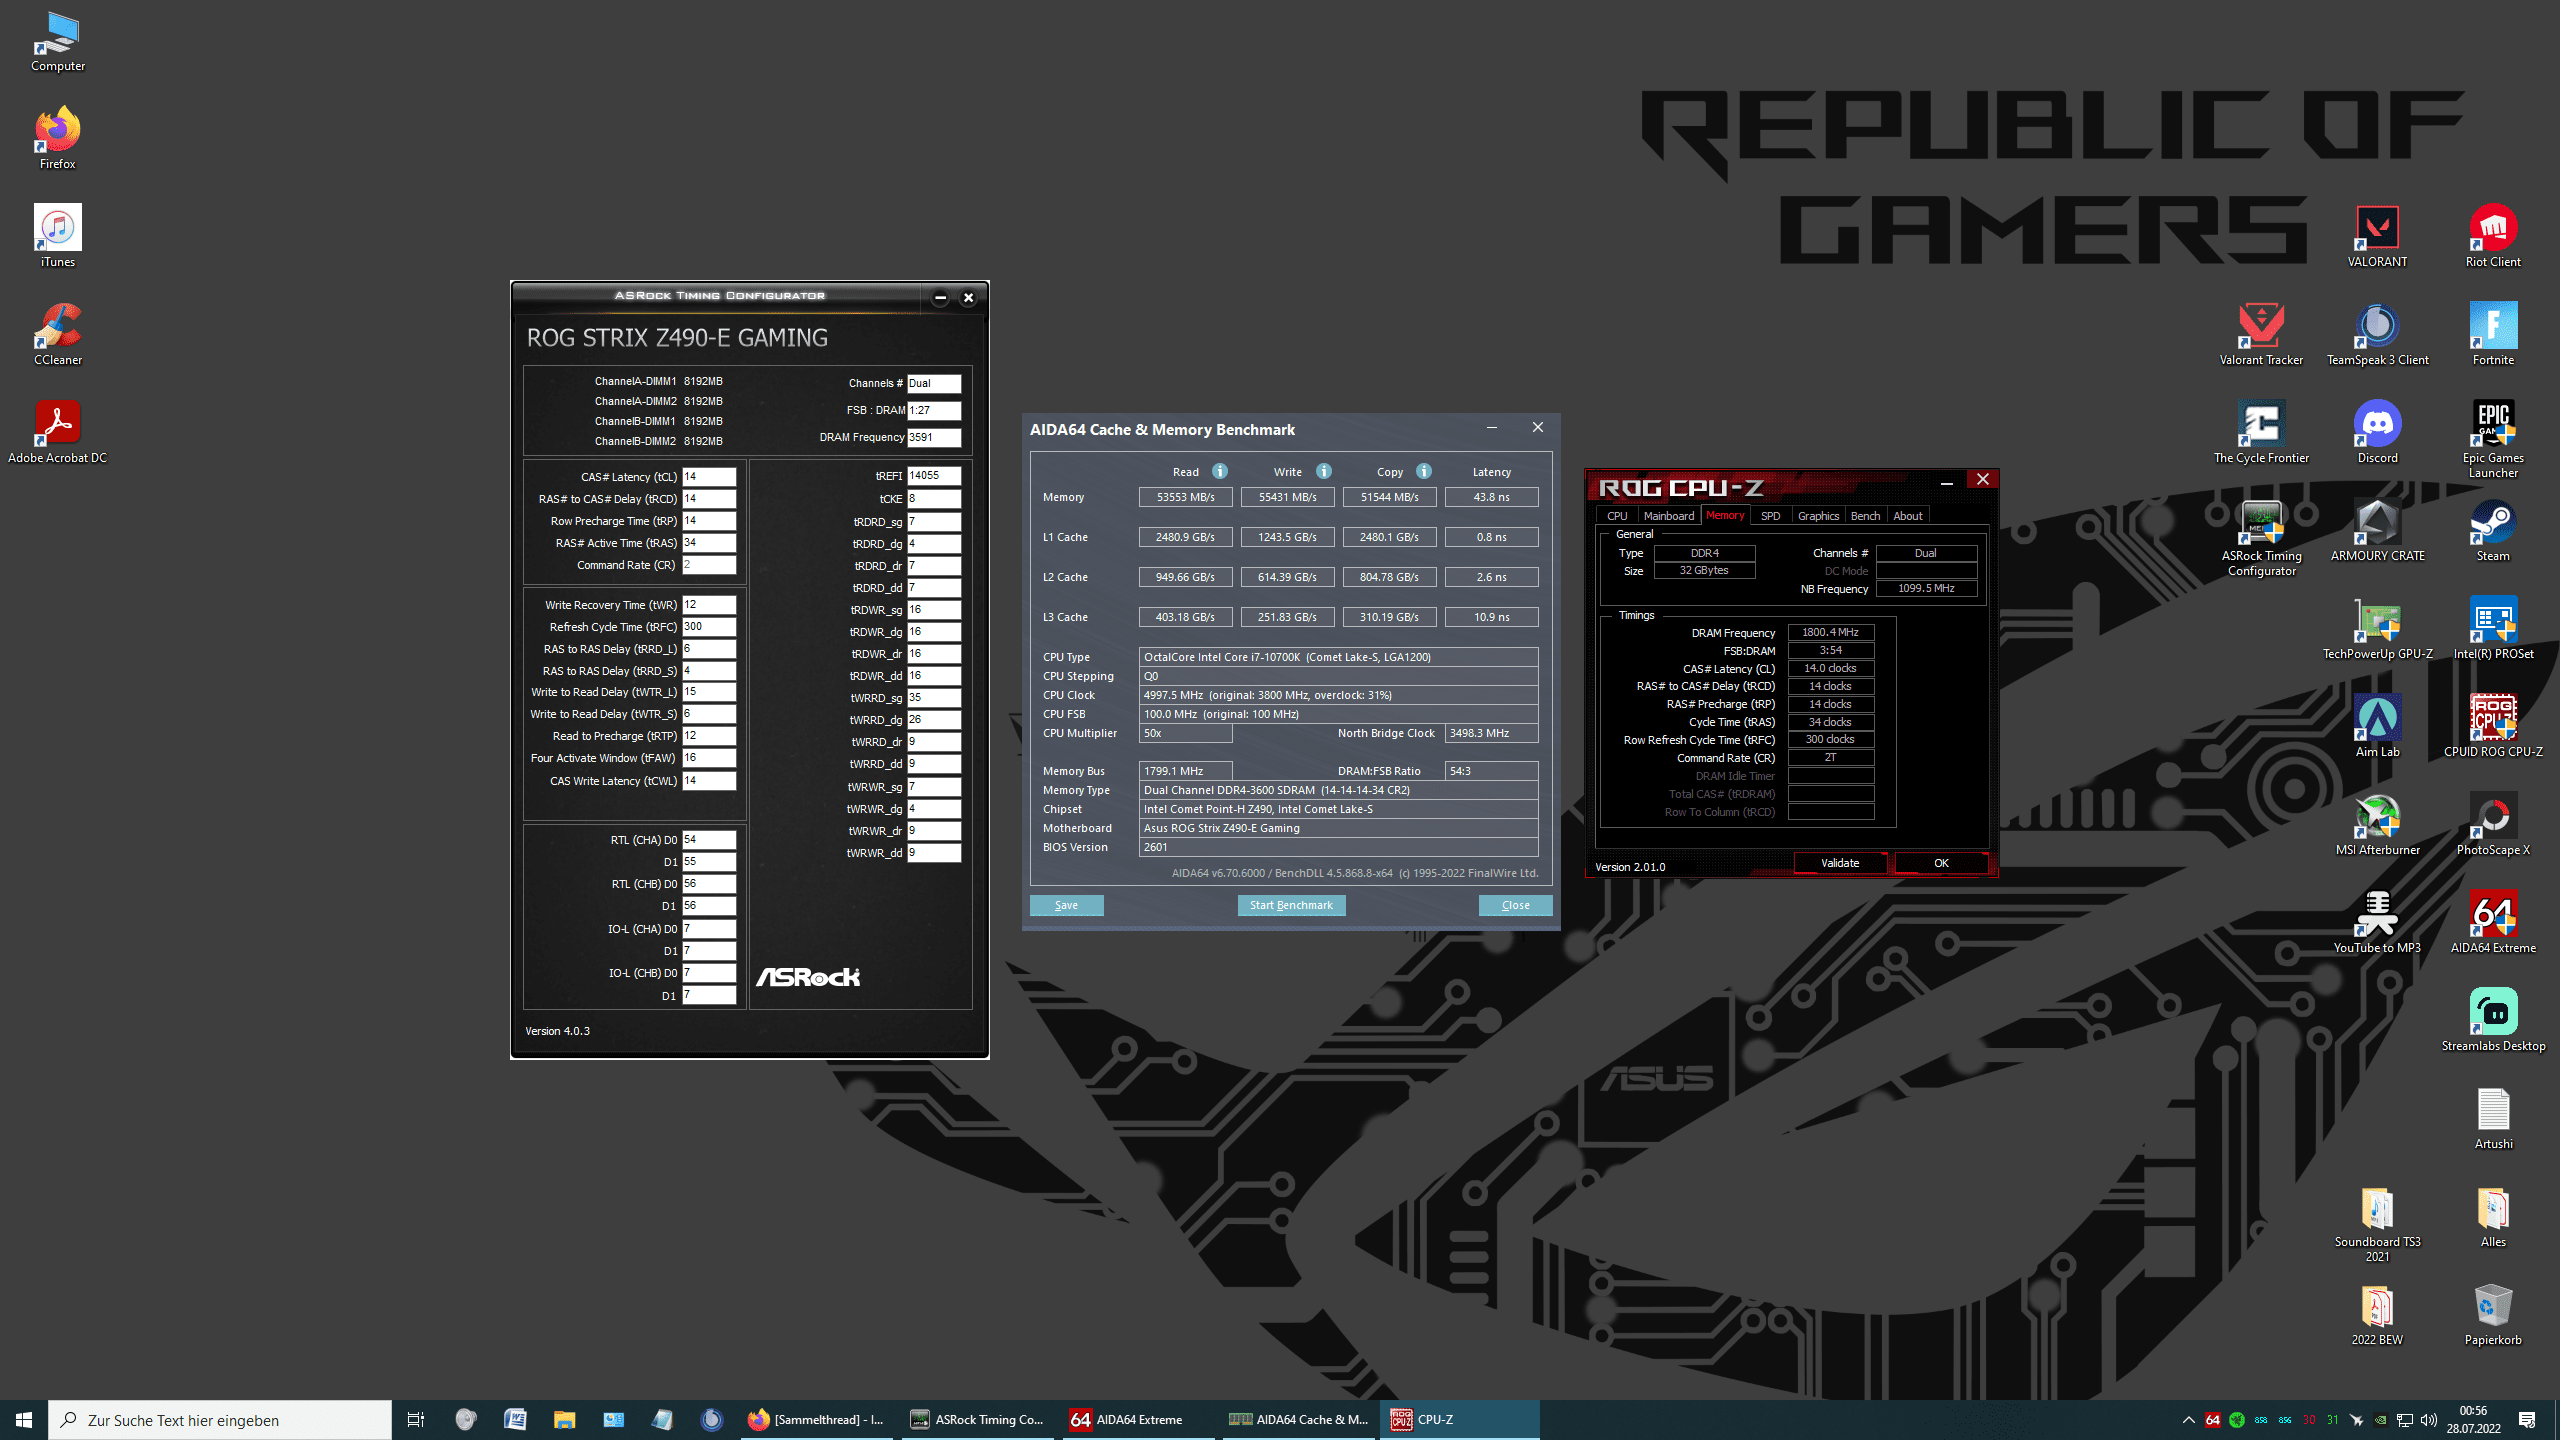Open the Bench tab in CPU-Z
2560x1440 pixels.
(1864, 516)
